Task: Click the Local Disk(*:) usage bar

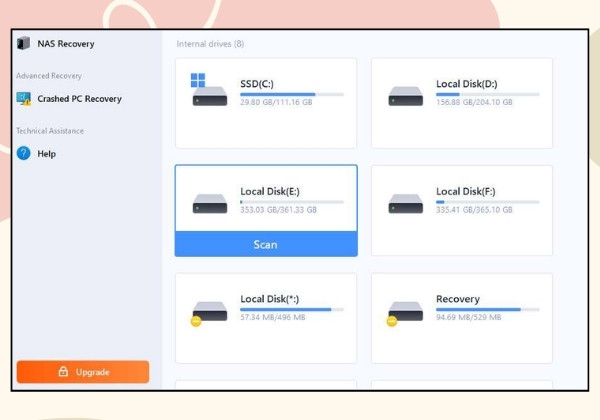Action: click(292, 309)
